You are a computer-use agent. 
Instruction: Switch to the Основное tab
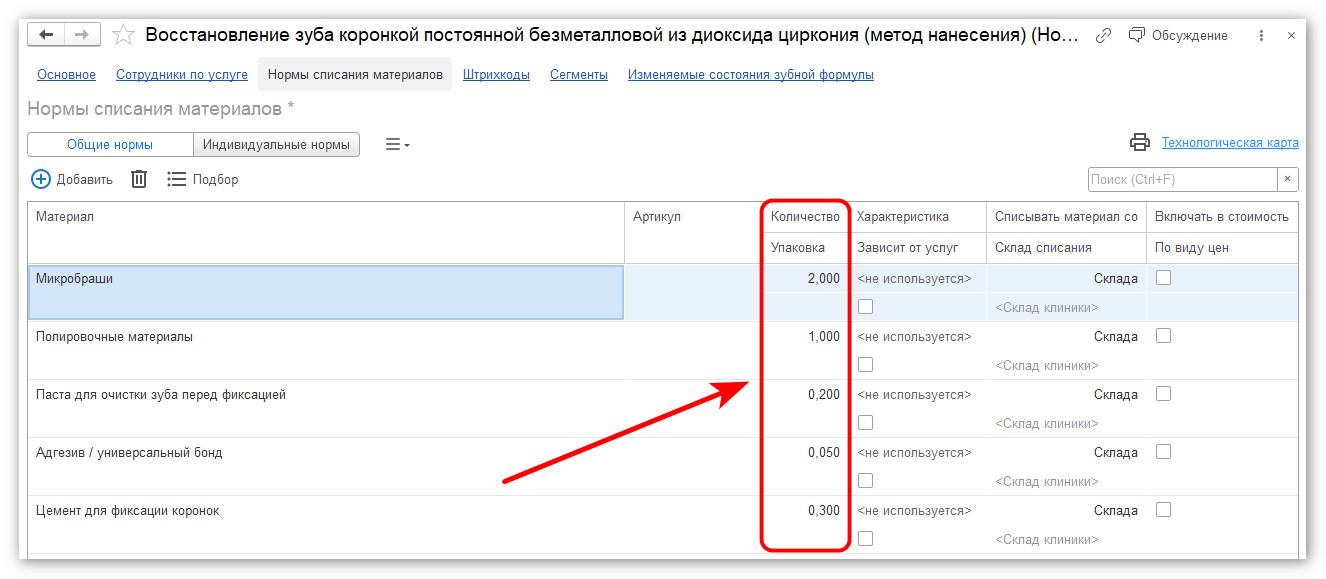tap(66, 74)
